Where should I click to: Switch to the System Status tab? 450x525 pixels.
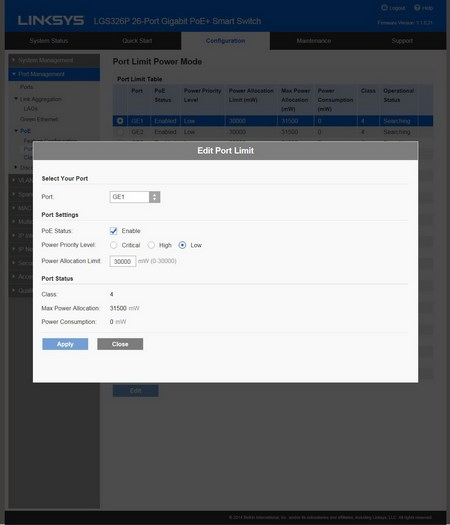coord(49,41)
